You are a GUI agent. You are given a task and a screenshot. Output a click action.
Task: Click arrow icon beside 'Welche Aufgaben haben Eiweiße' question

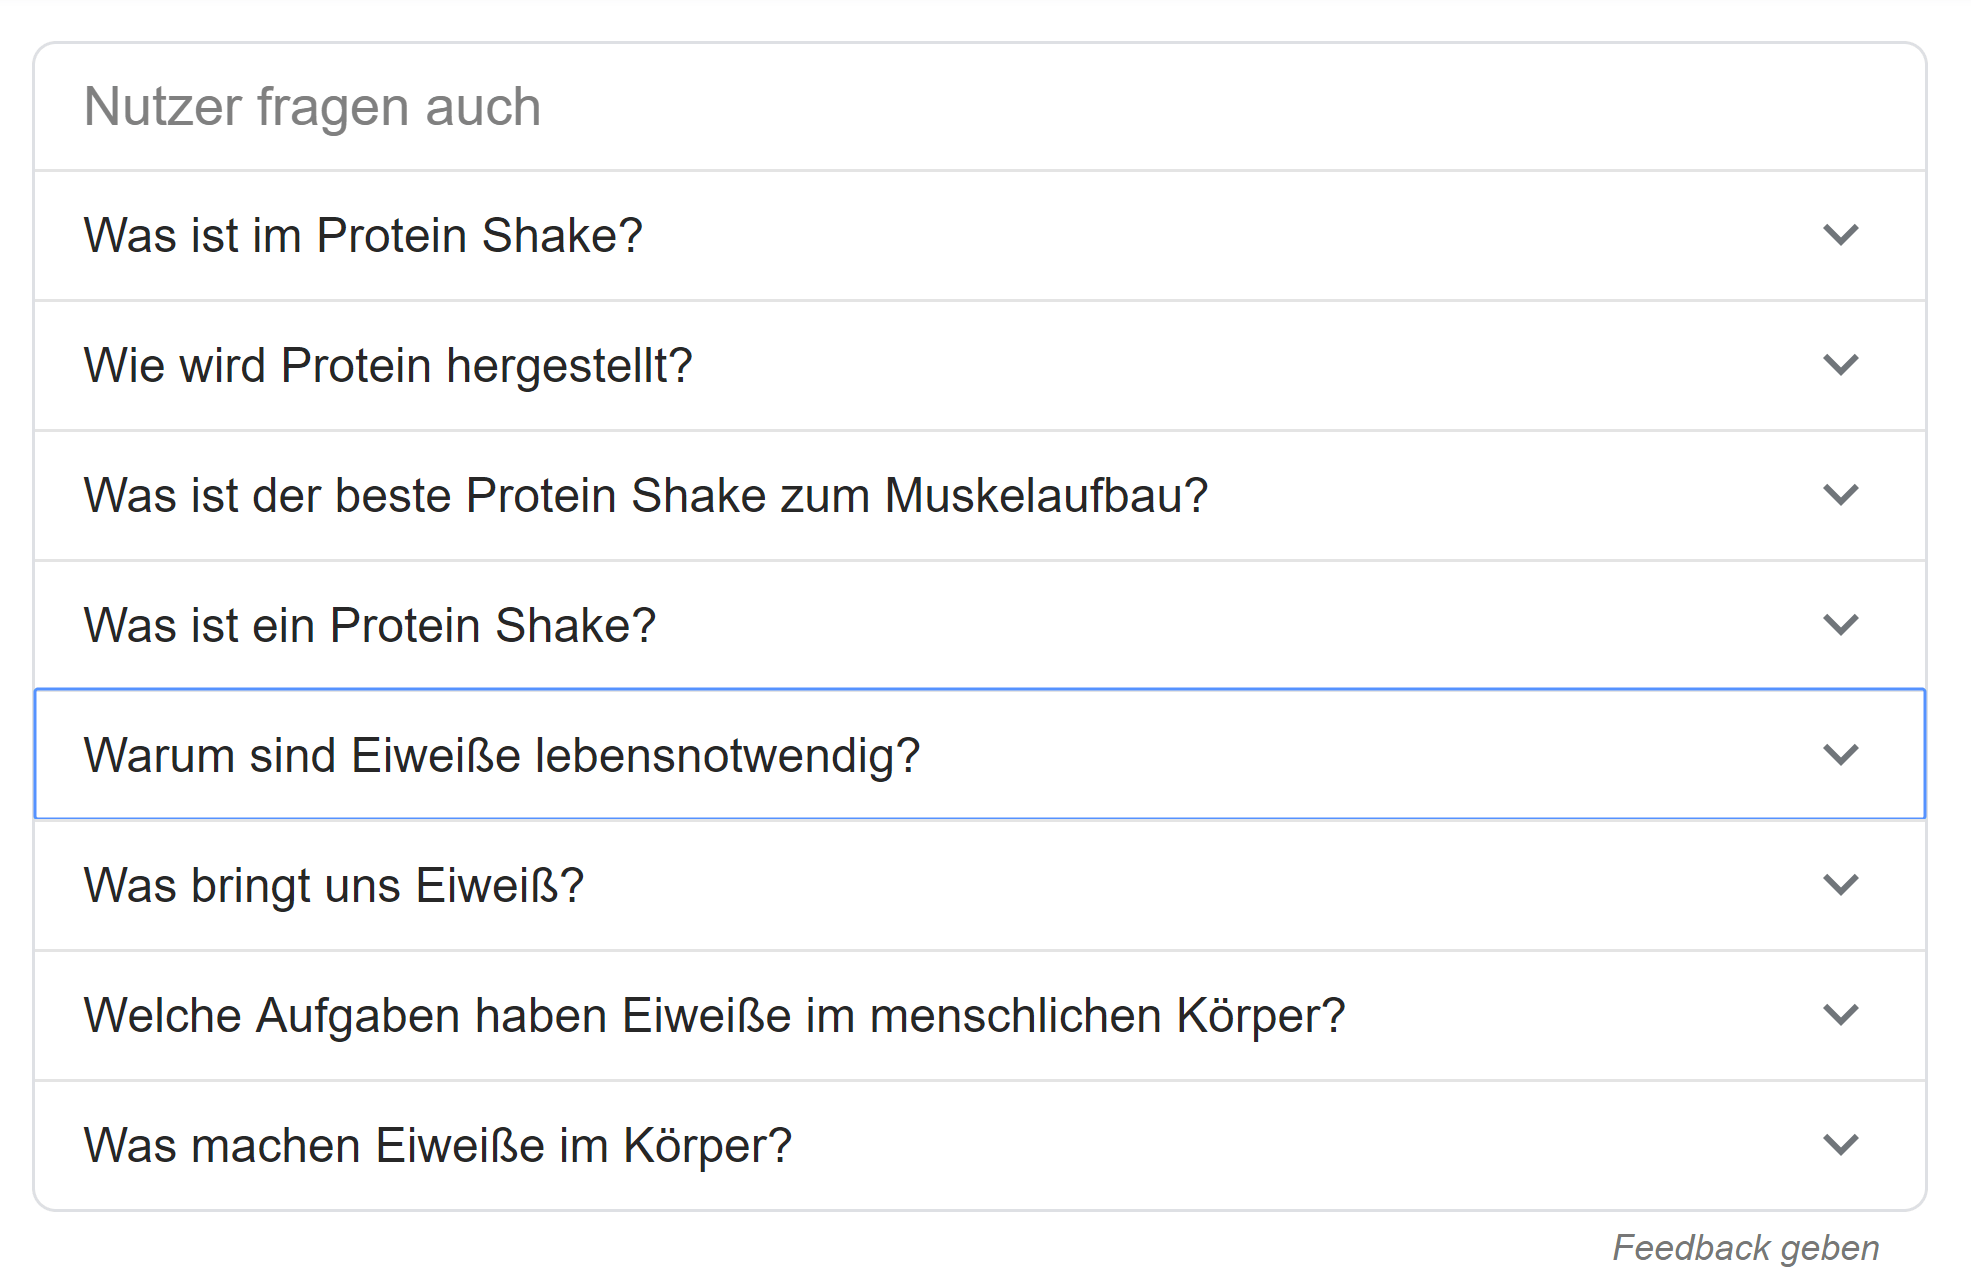1840,1015
